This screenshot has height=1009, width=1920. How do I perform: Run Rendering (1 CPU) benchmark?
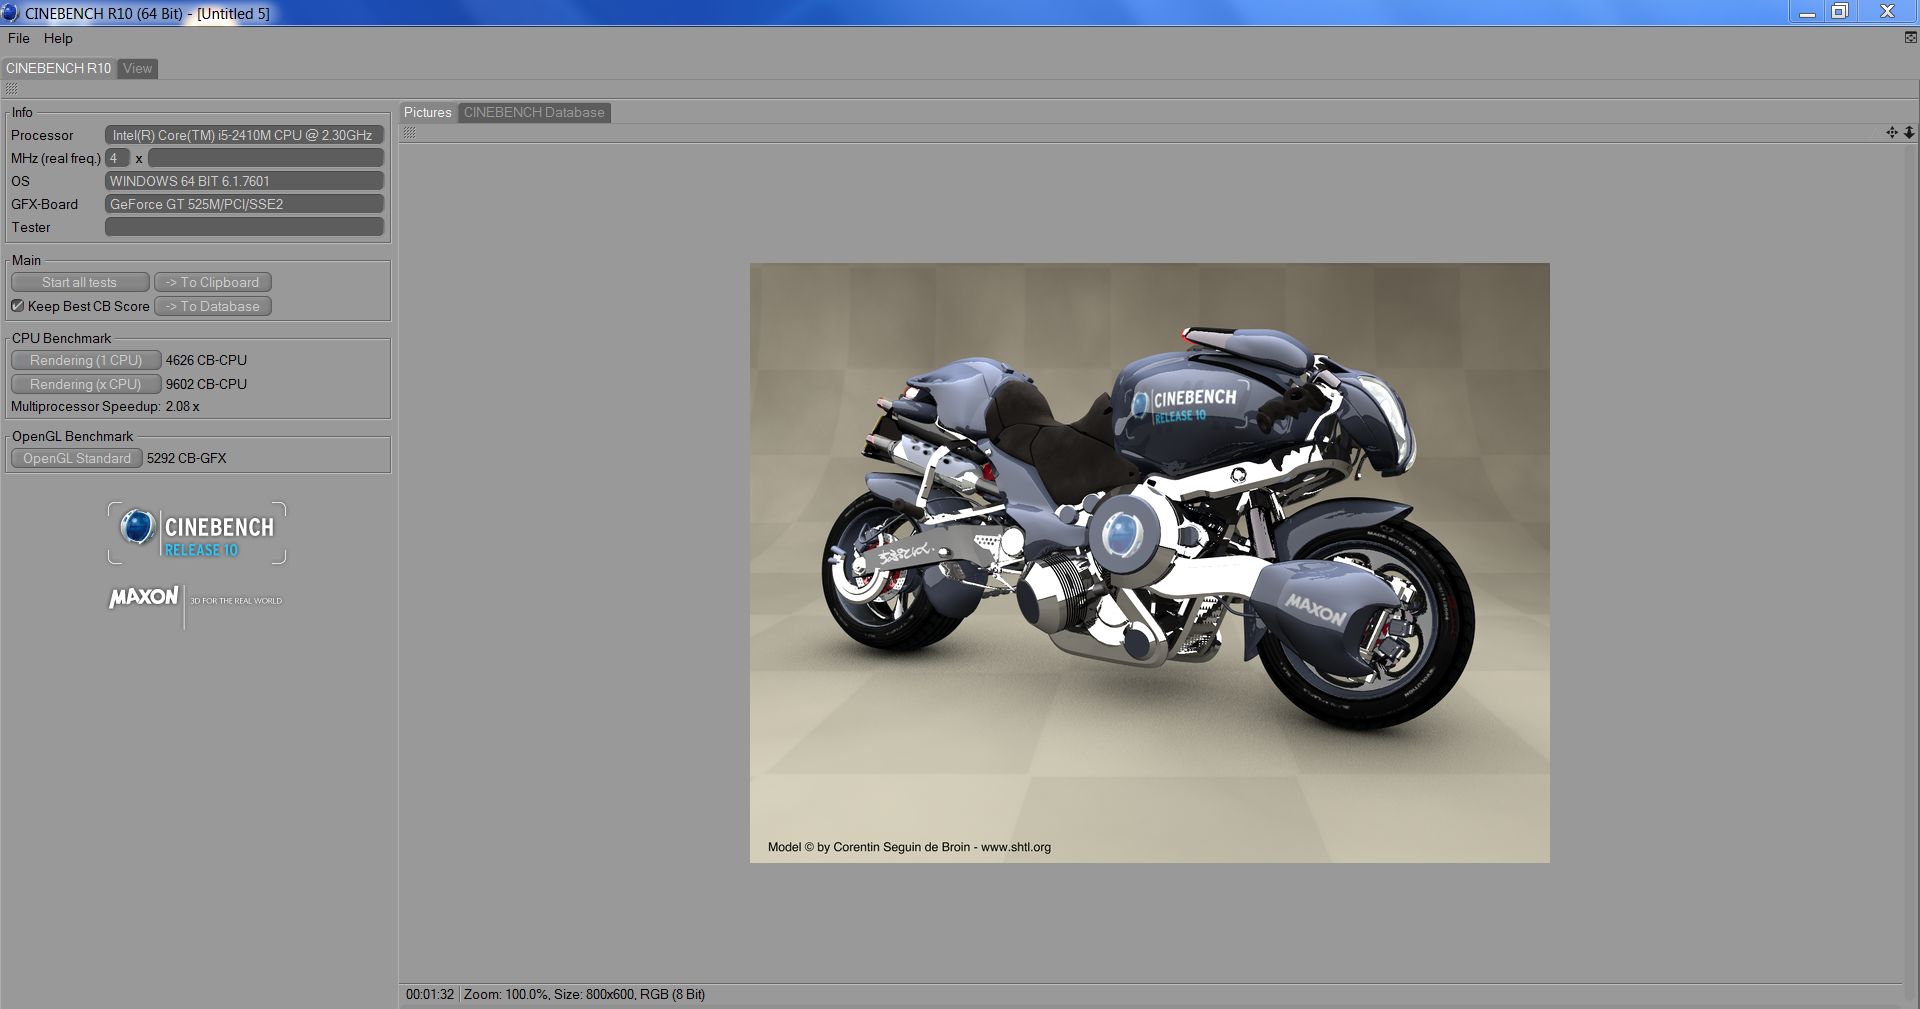(86, 360)
